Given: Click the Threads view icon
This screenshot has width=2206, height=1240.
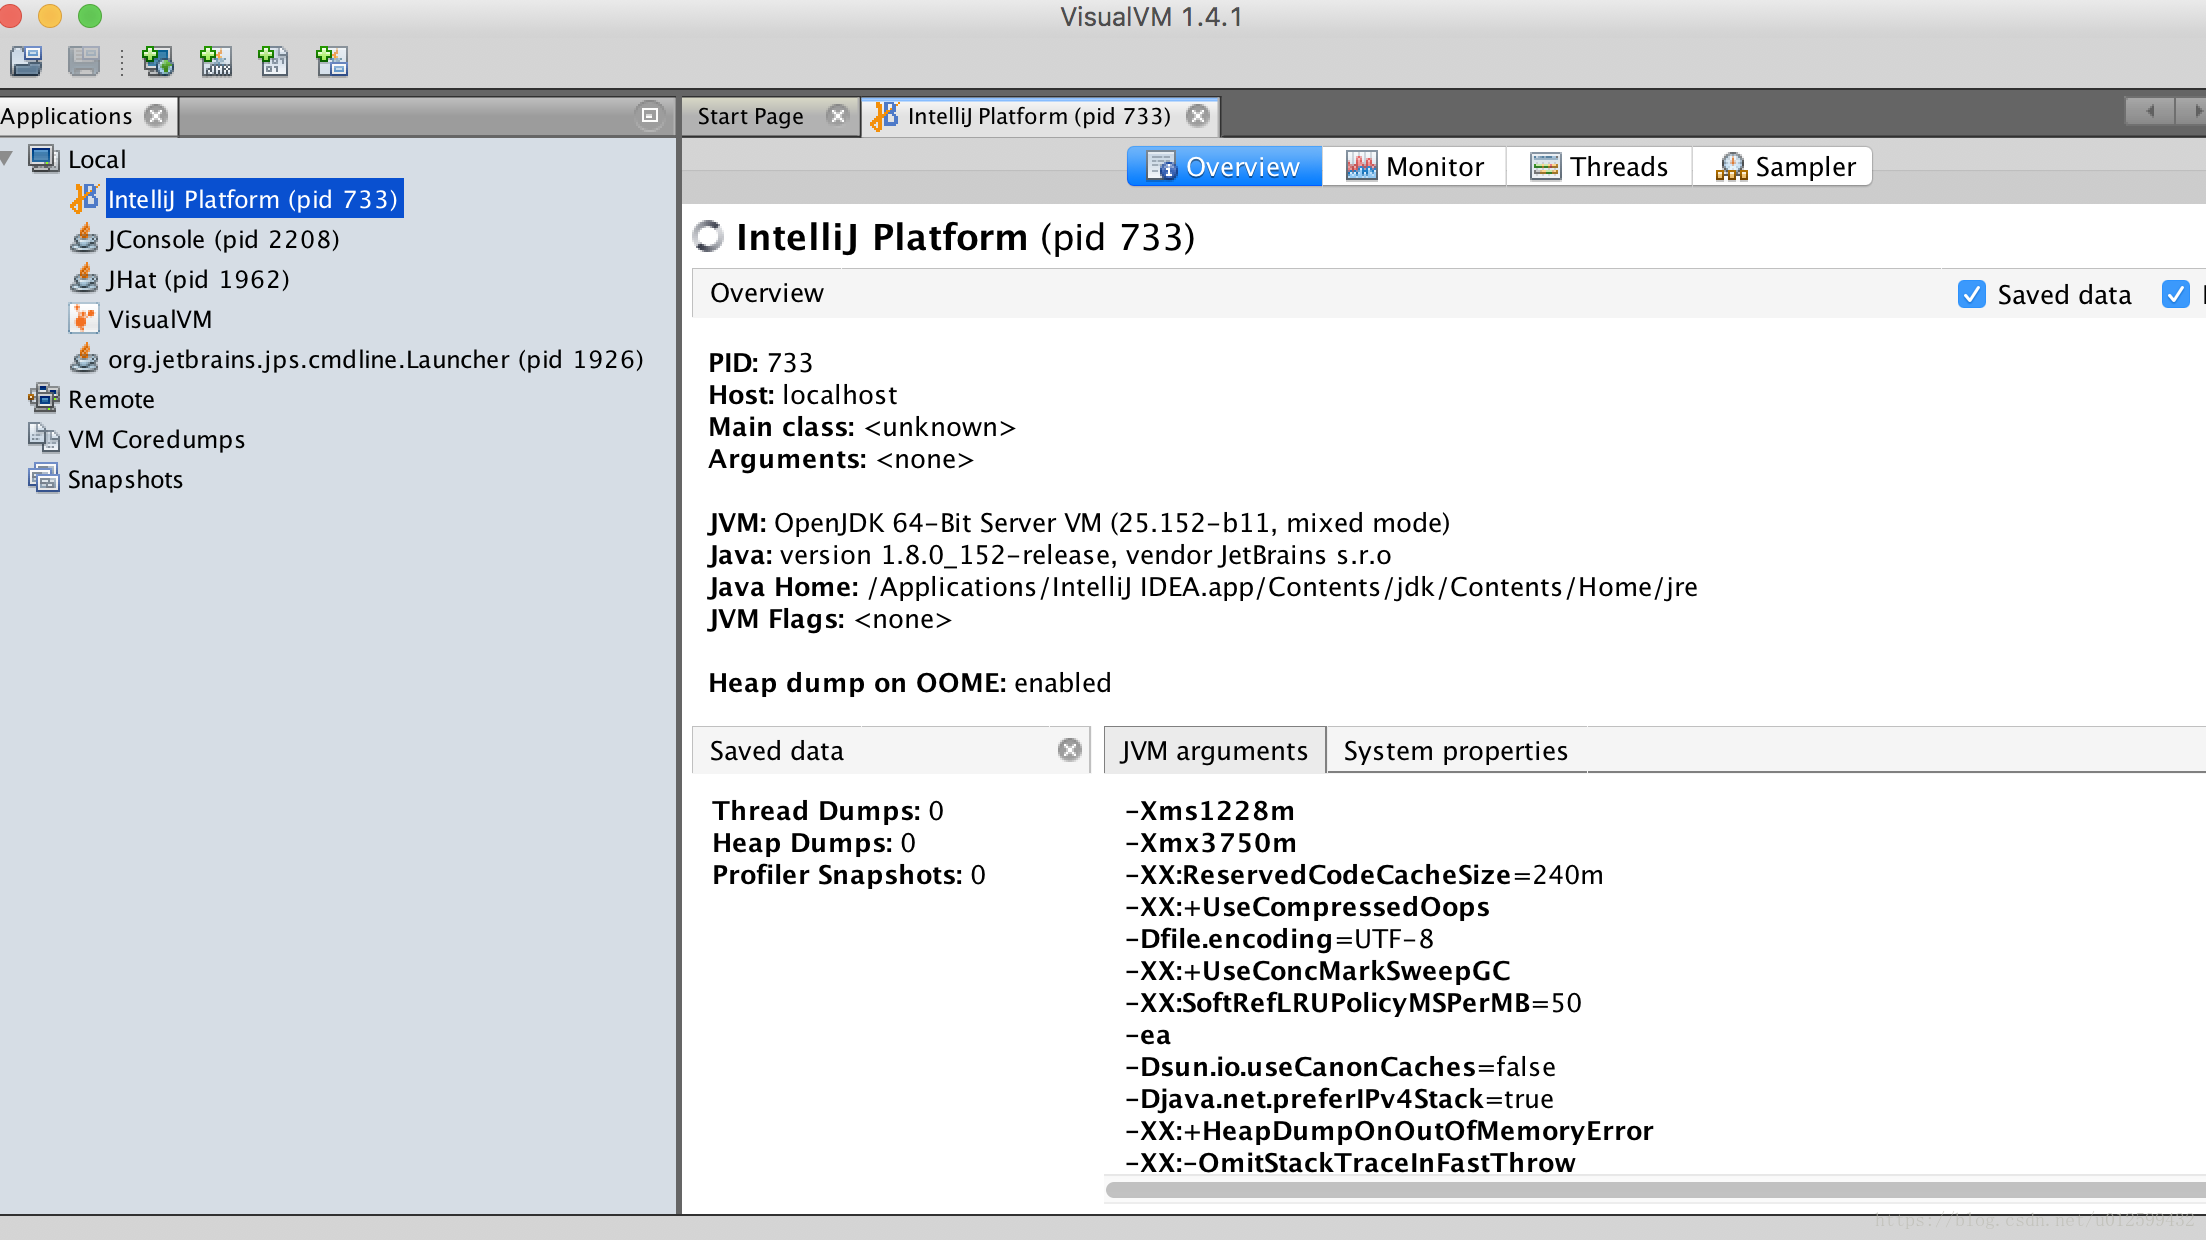Looking at the screenshot, I should (1545, 166).
